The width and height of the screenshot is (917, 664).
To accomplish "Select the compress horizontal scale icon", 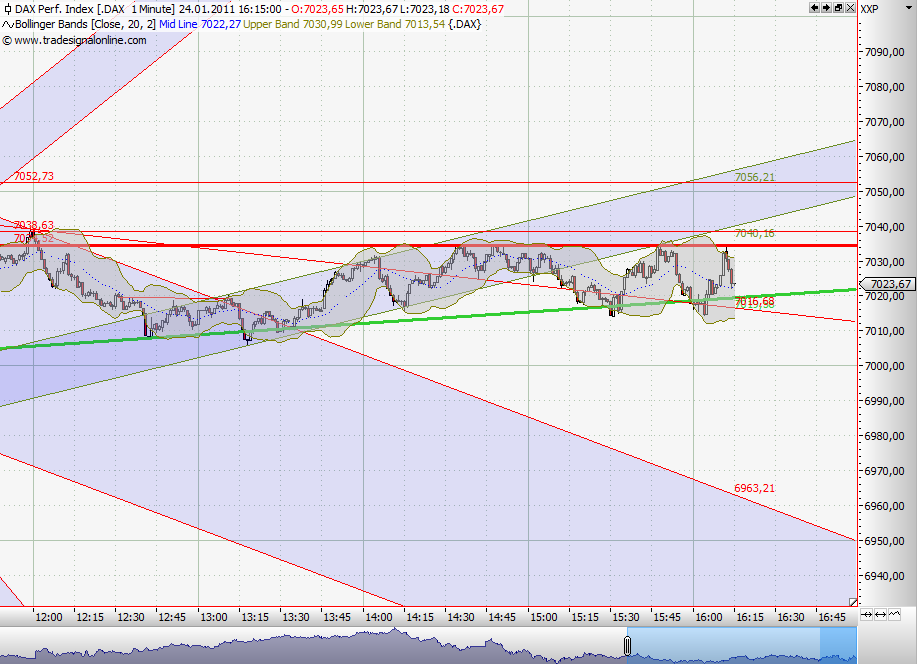I will coord(867,615).
